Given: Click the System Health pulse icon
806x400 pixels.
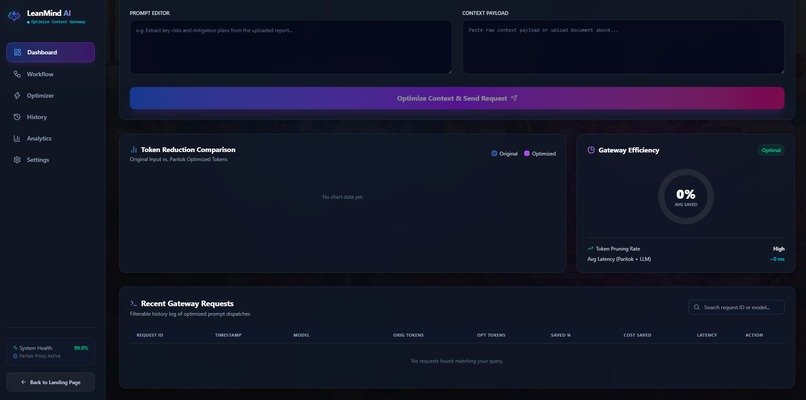Looking at the screenshot, I should point(15,348).
